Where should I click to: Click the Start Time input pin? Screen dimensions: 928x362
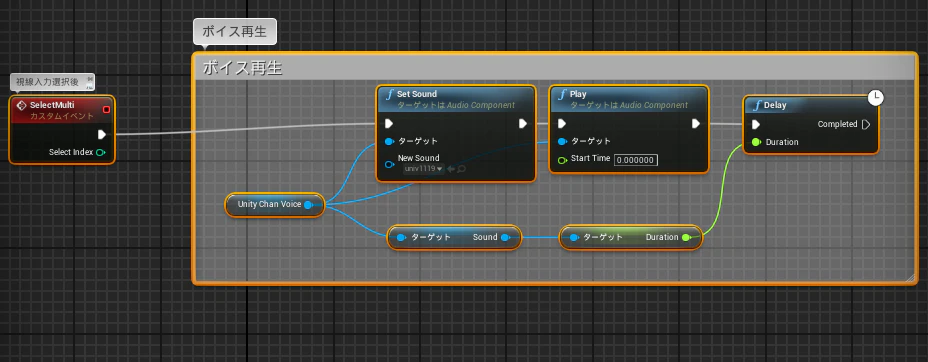click(x=562, y=160)
